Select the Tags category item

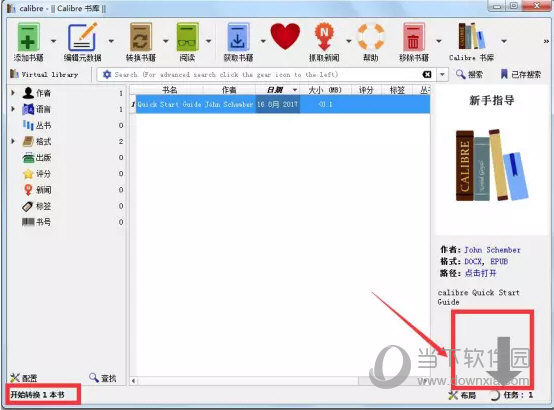pyautogui.click(x=37, y=206)
